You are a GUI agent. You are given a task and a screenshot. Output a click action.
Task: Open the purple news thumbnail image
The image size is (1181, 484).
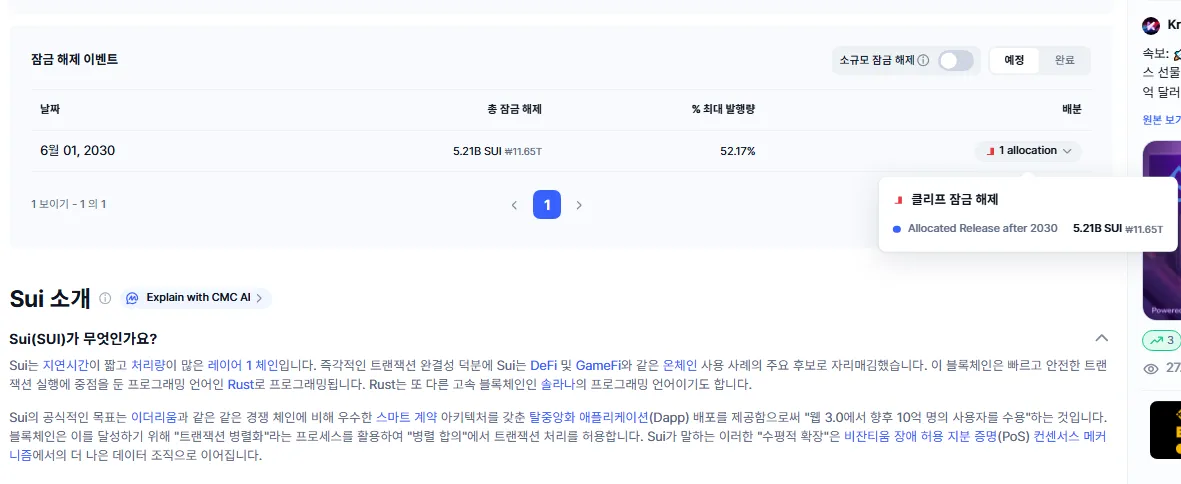[1161, 230]
